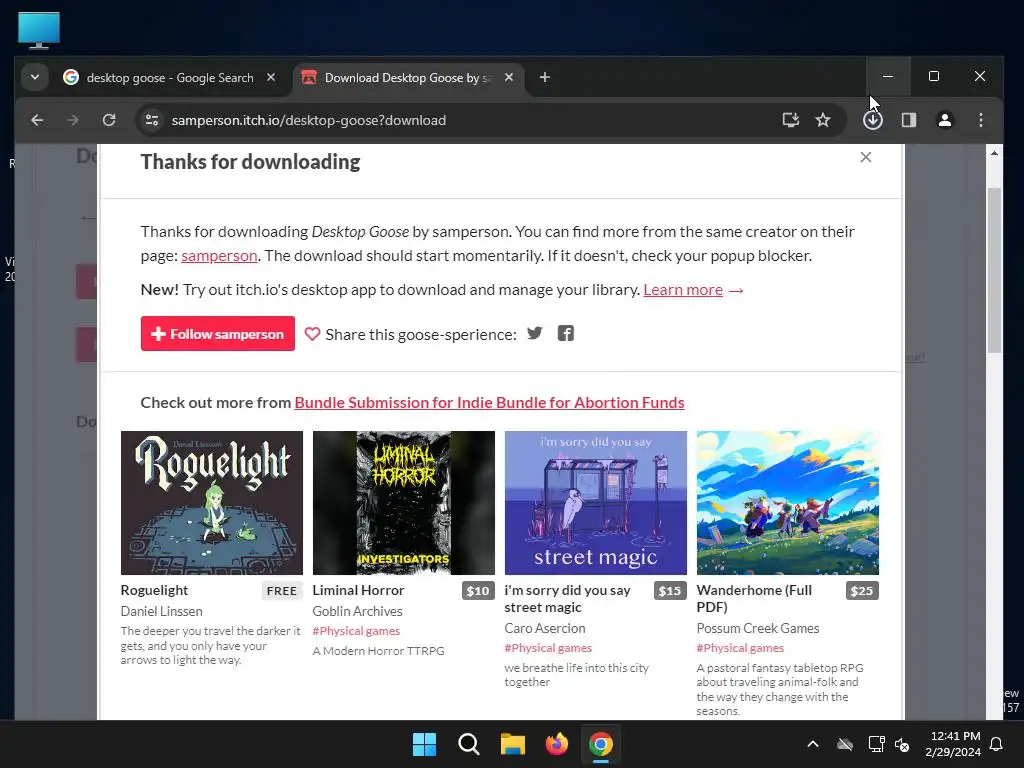1024x768 pixels.
Task: Open the Chrome profile icon
Action: point(944,120)
